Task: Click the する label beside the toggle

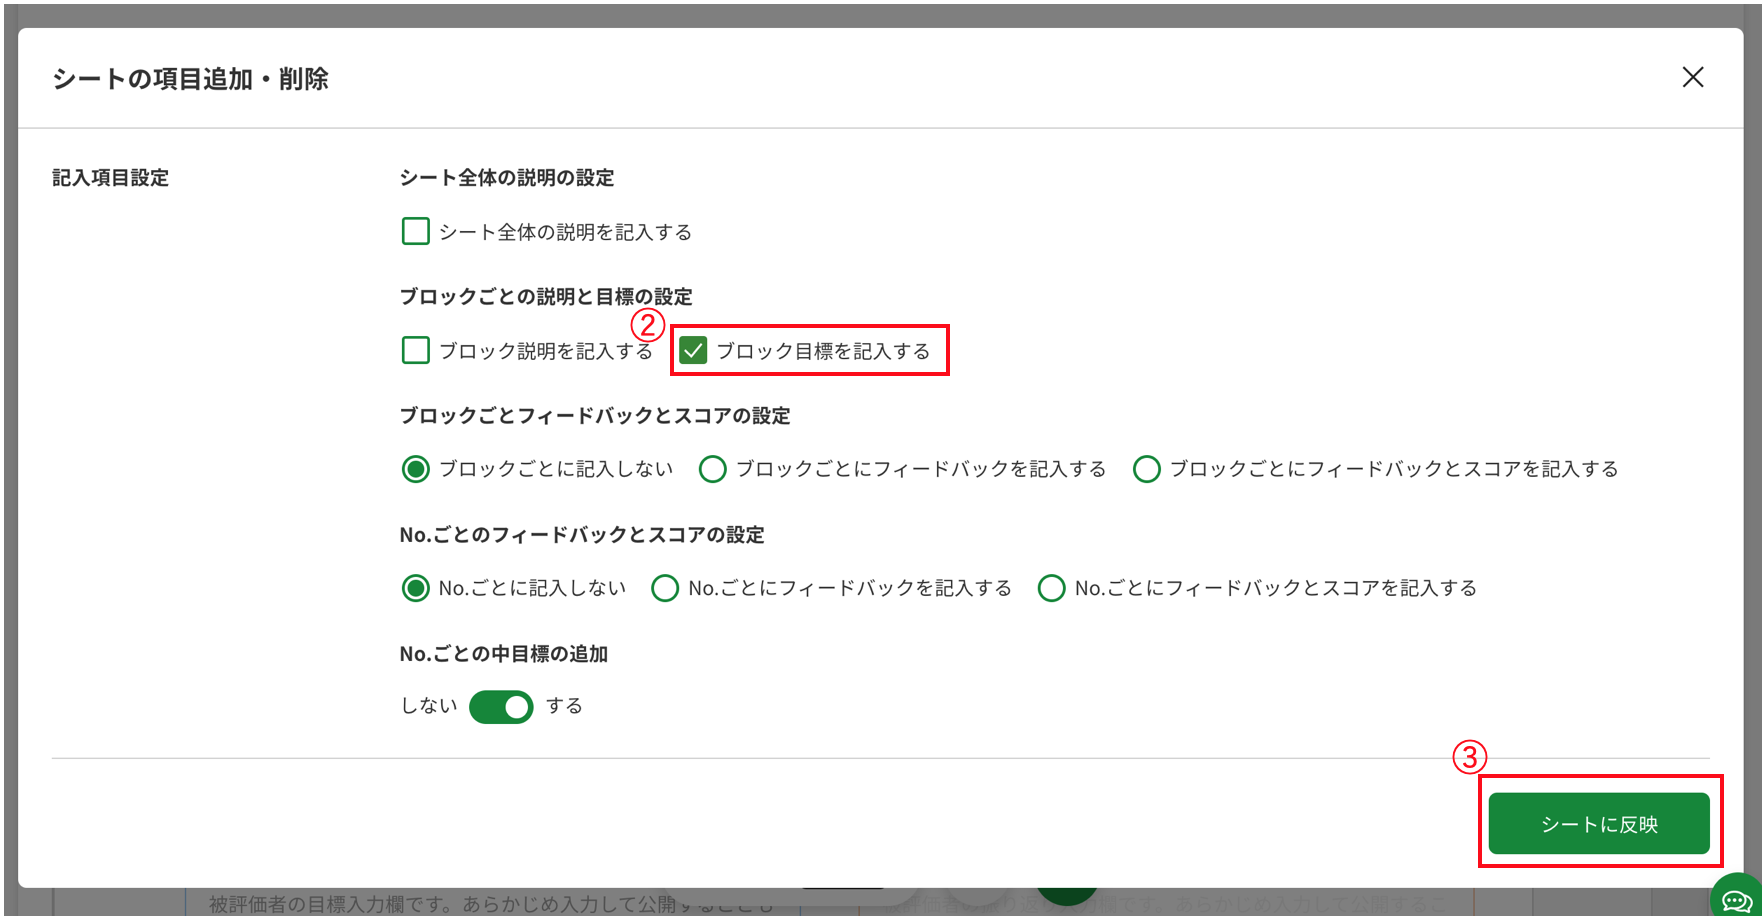Action: (564, 706)
